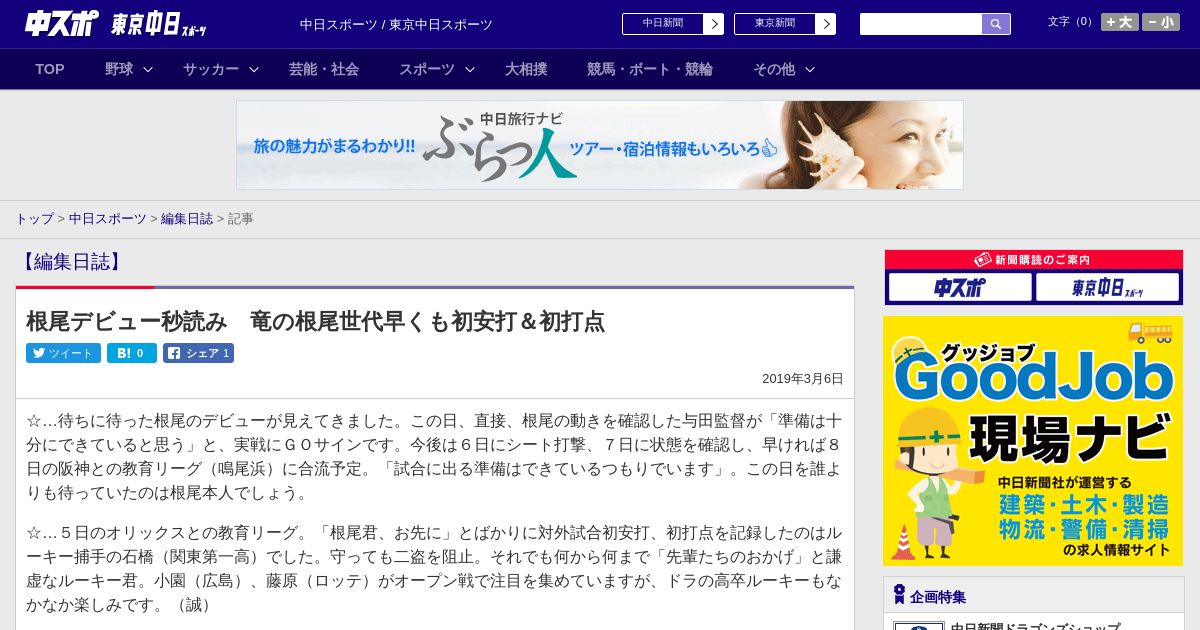The width and height of the screenshot is (1200, 630).
Task: Expand the 野球 chevron arrow
Action: (148, 69)
